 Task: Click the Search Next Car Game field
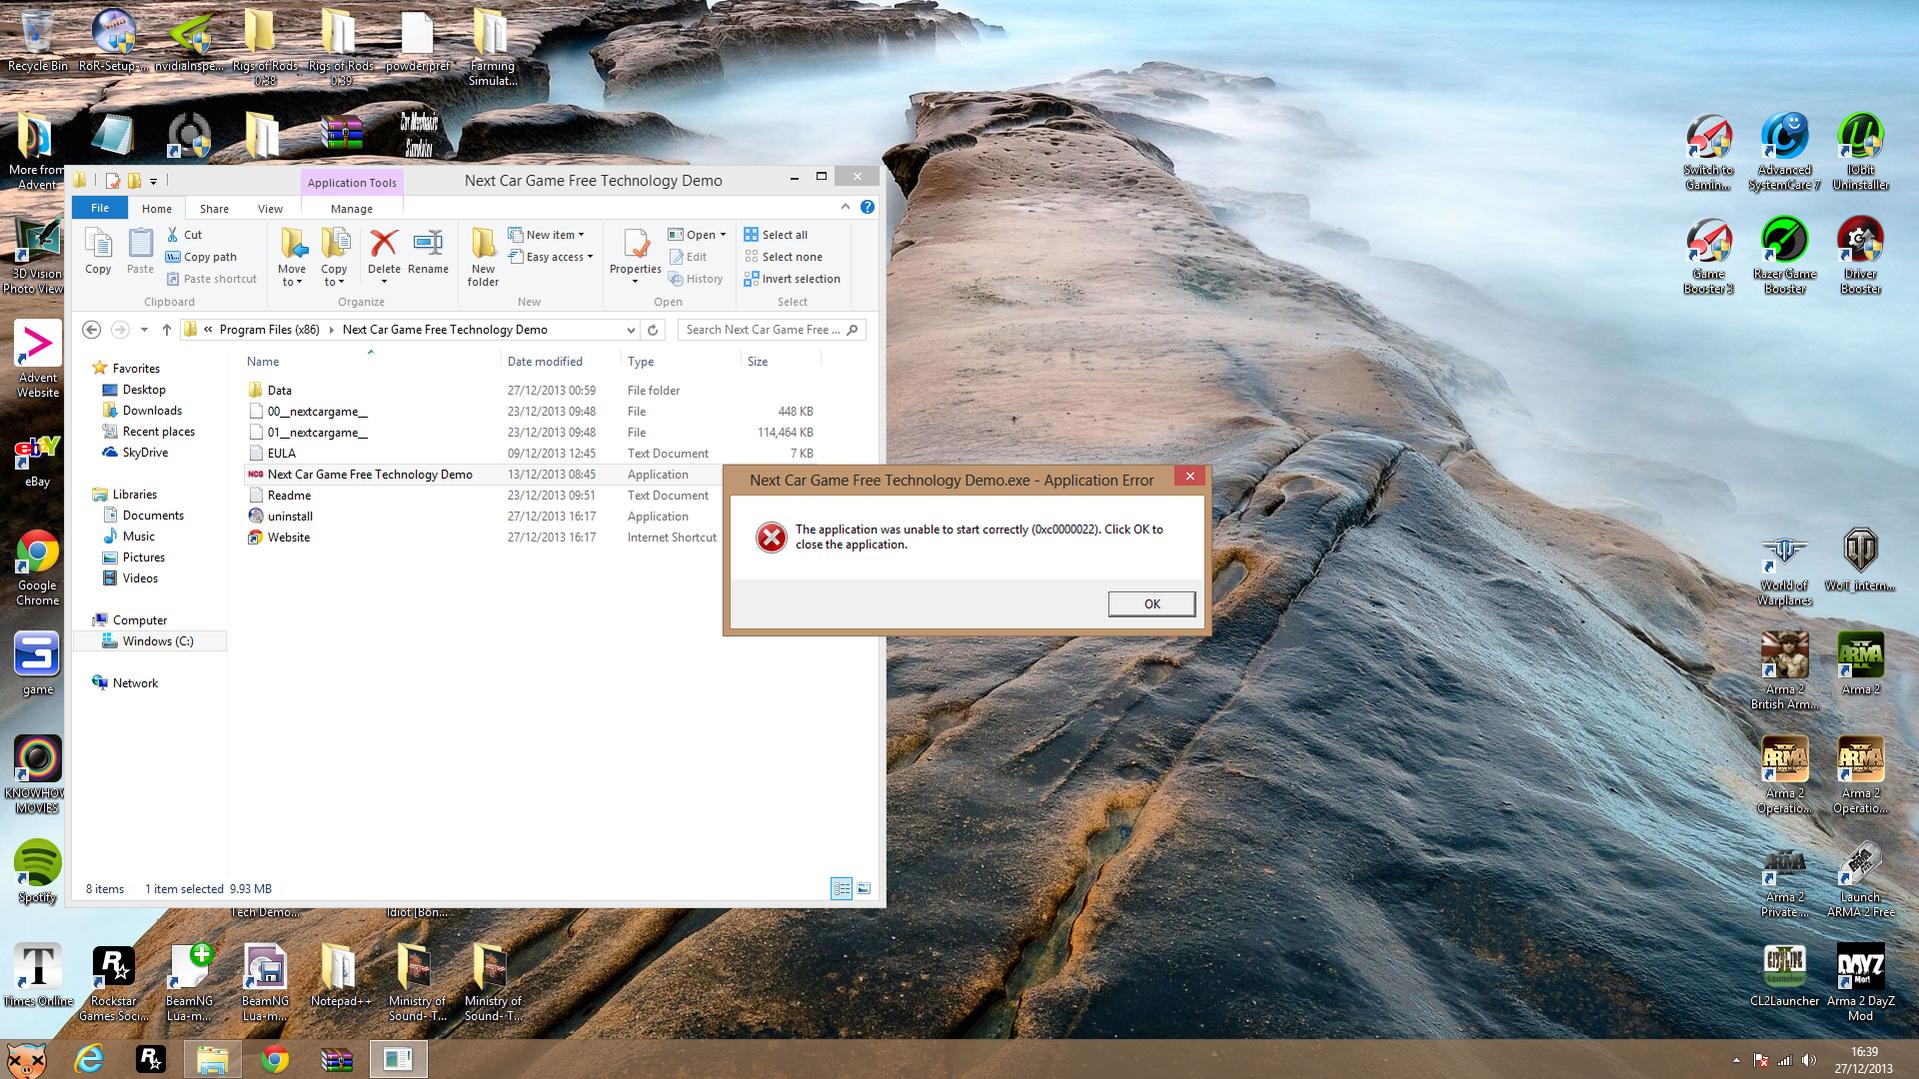pyautogui.click(x=771, y=329)
